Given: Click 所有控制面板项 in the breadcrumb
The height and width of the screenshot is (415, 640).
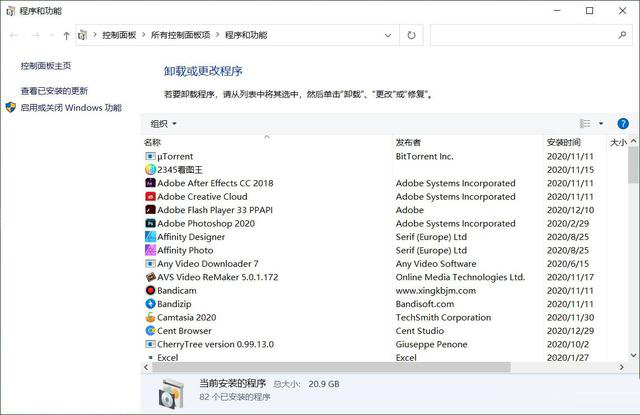Looking at the screenshot, I should point(180,35).
